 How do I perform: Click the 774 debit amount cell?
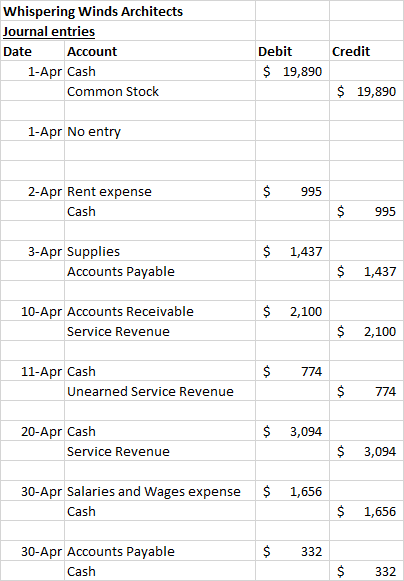point(292,371)
